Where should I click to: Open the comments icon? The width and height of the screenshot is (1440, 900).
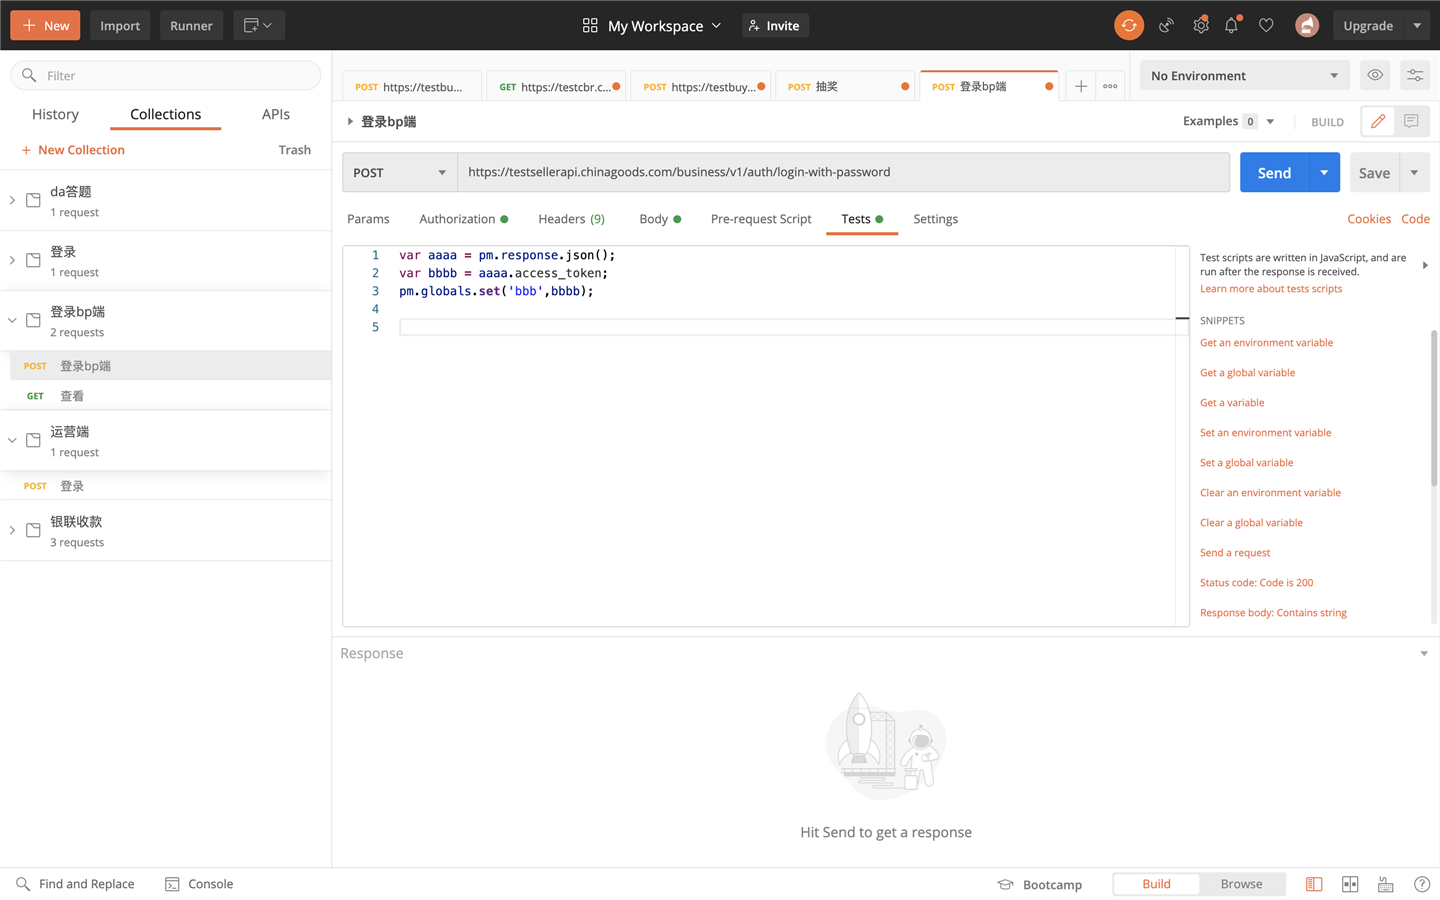point(1411,121)
